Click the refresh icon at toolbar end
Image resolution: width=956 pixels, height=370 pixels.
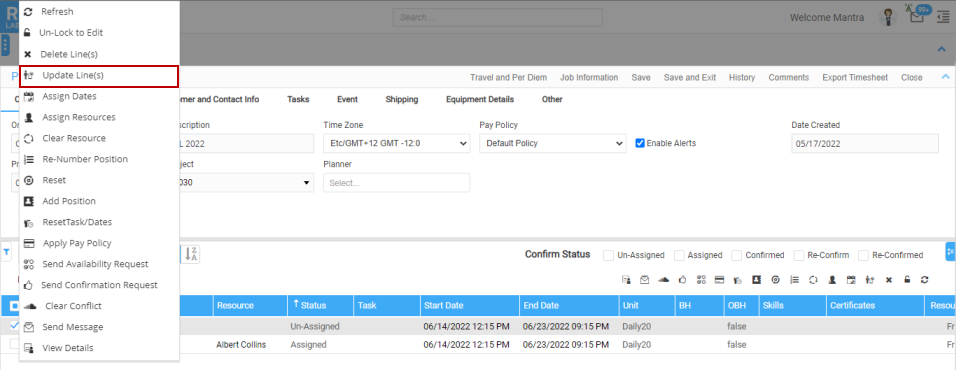[x=925, y=280]
